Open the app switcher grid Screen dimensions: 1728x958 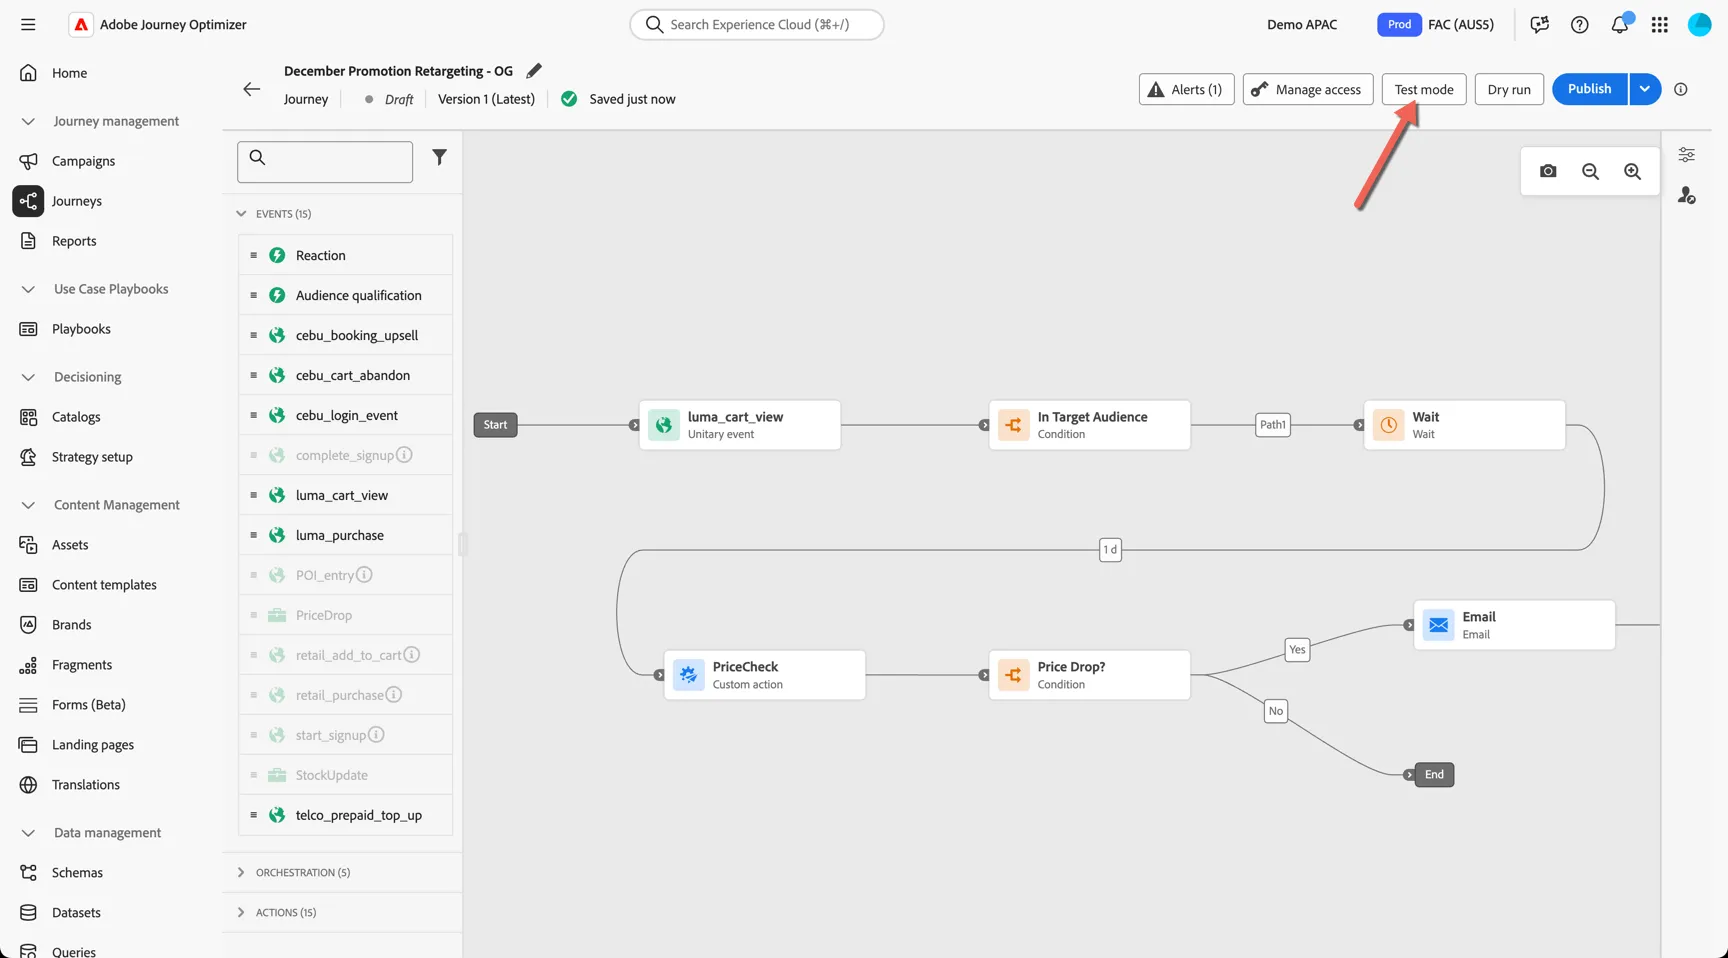pos(1659,25)
